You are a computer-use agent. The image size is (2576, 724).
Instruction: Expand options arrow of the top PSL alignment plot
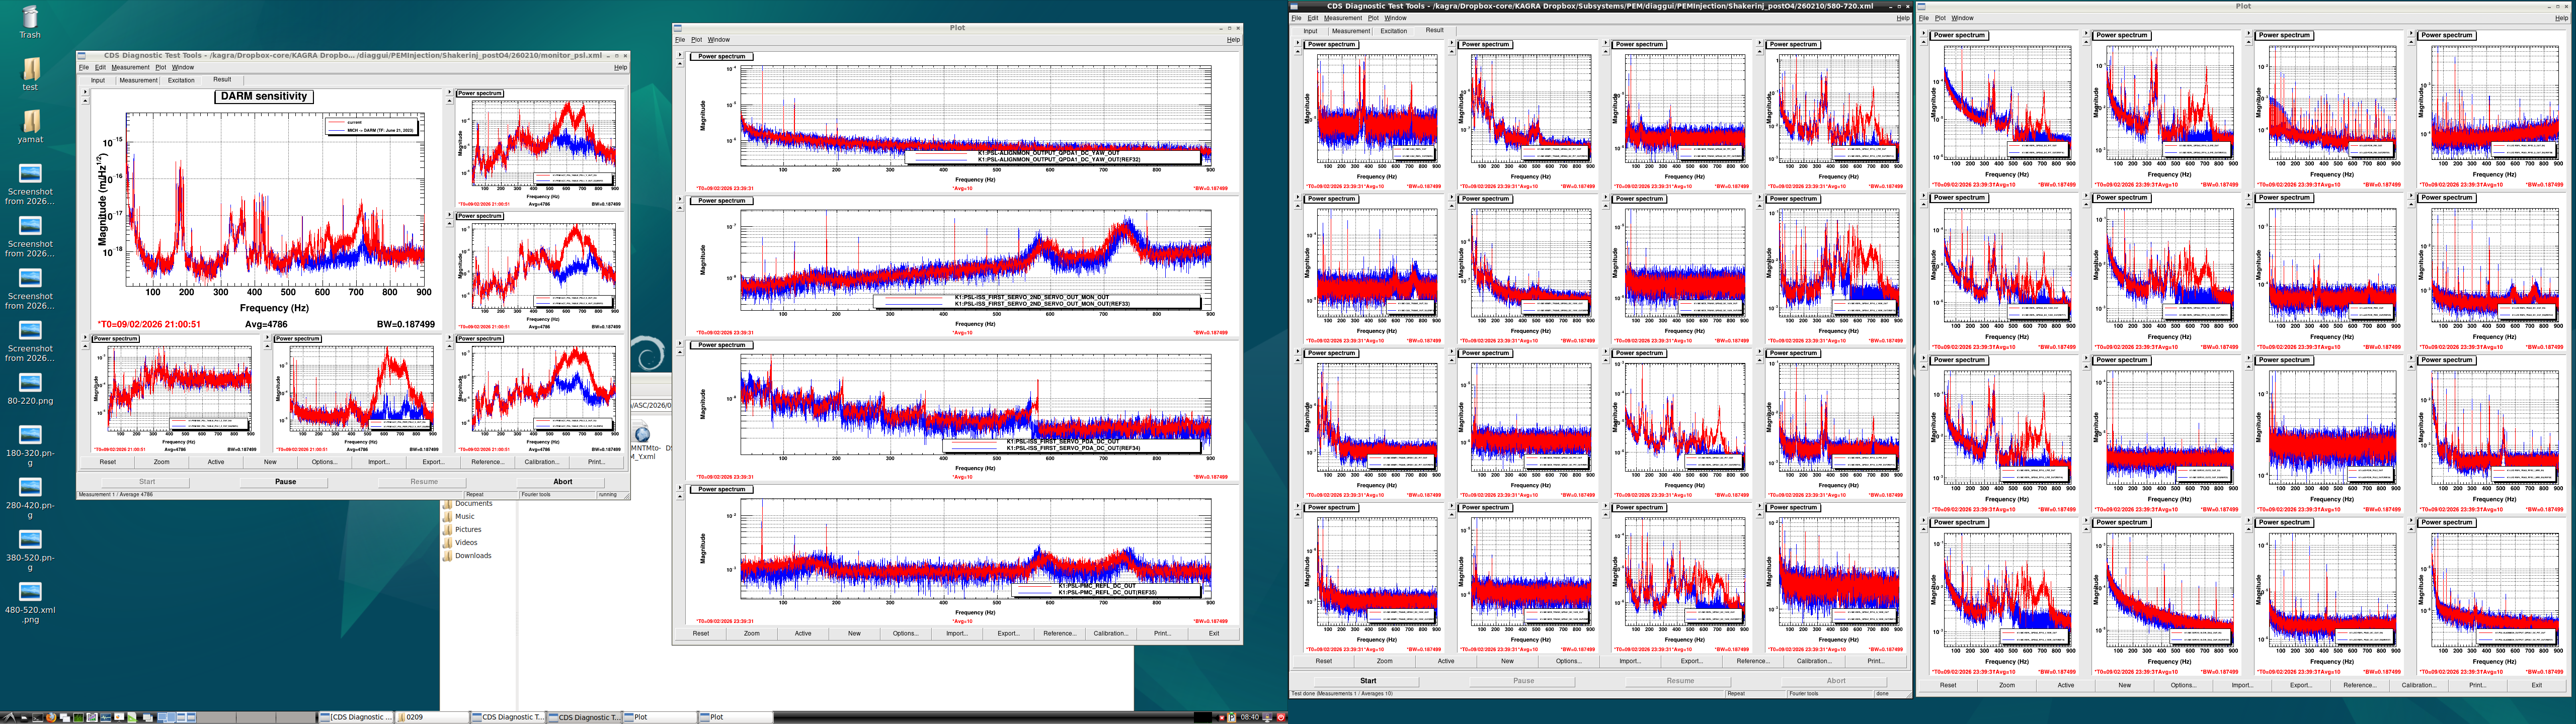point(680,55)
